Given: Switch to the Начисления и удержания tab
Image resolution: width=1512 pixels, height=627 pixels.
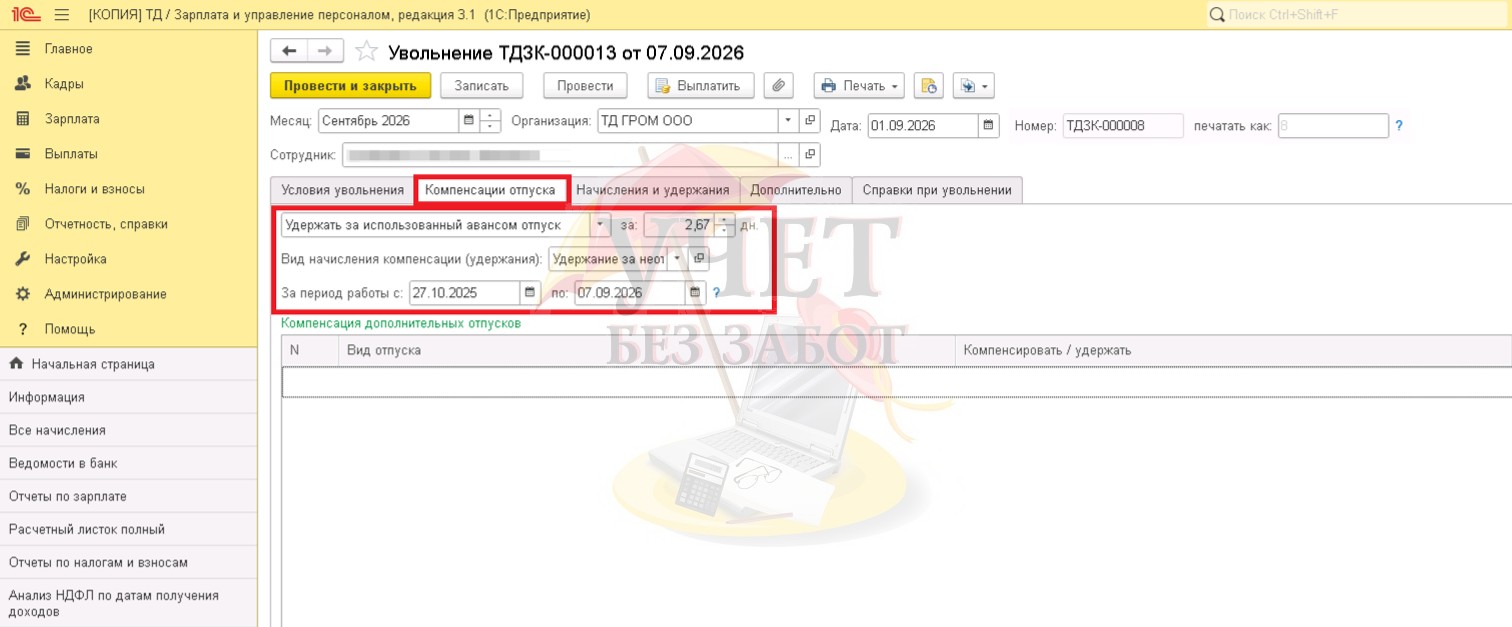Looking at the screenshot, I should pyautogui.click(x=653, y=190).
